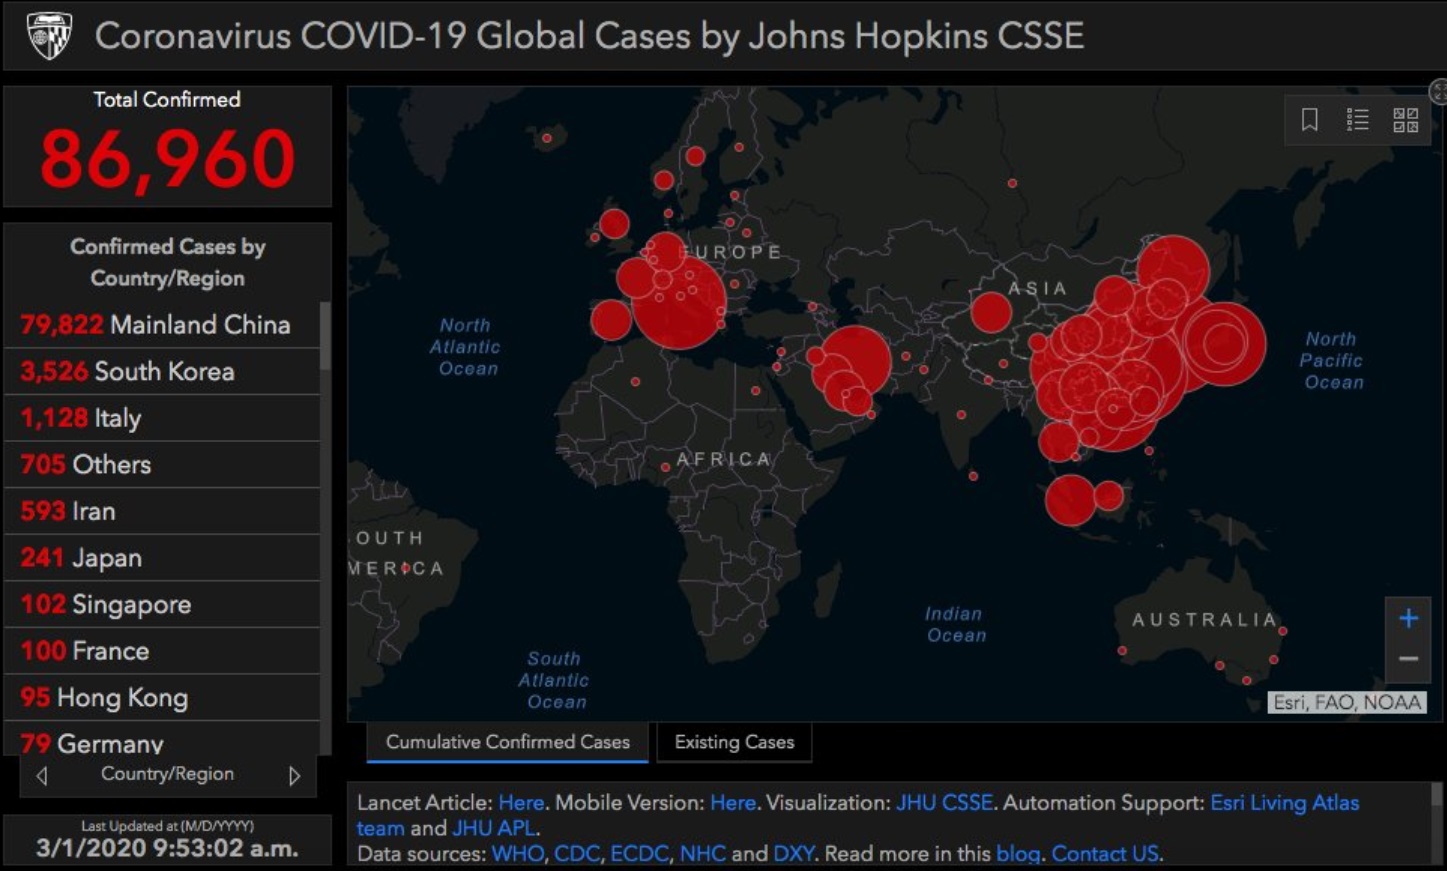Open the Lancet Article 'Here' link

pyautogui.click(x=521, y=803)
